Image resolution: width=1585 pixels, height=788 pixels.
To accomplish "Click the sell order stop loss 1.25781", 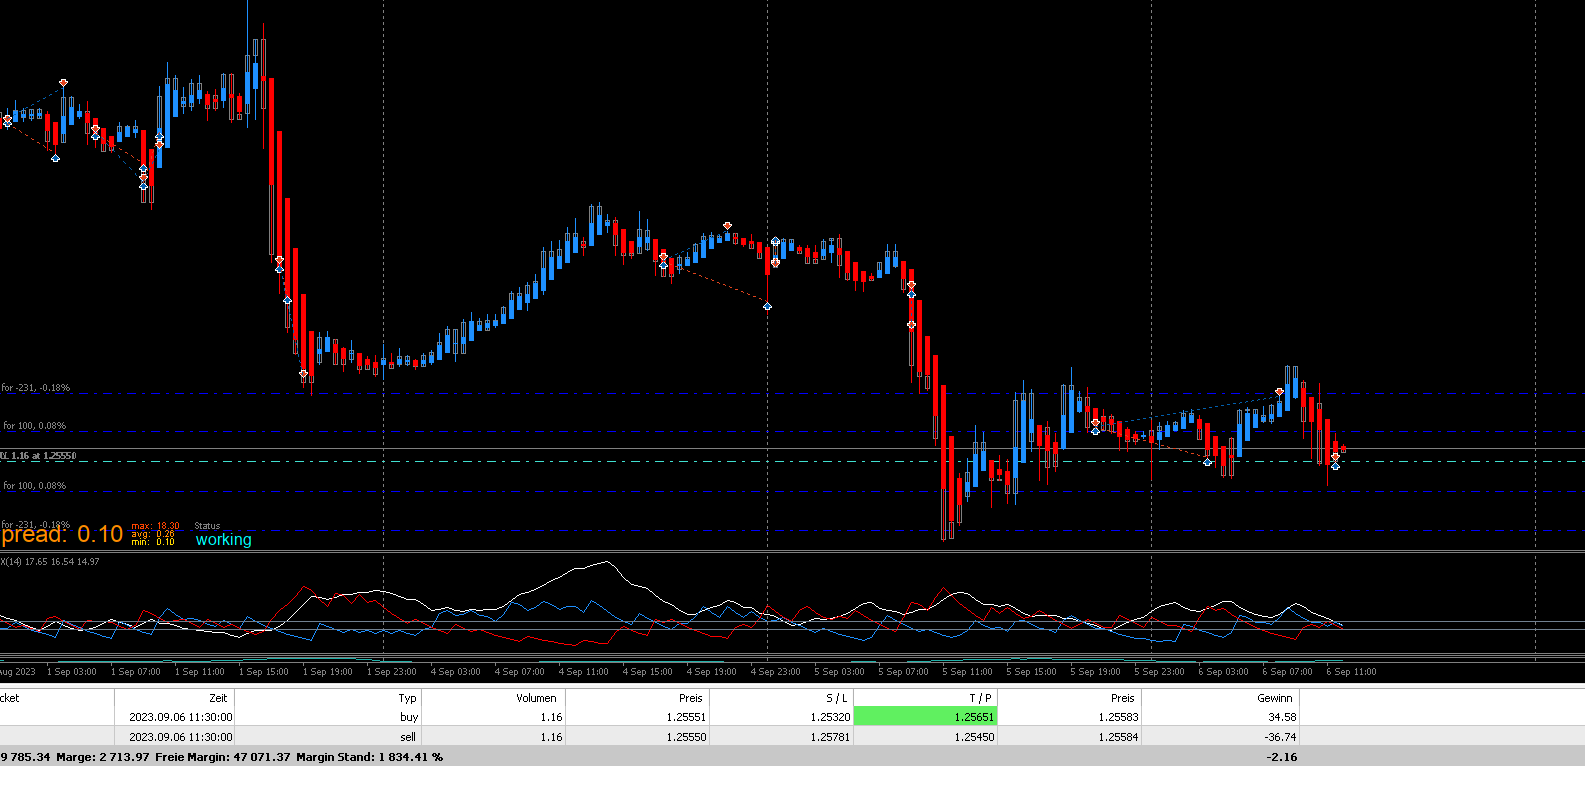I will (830, 737).
